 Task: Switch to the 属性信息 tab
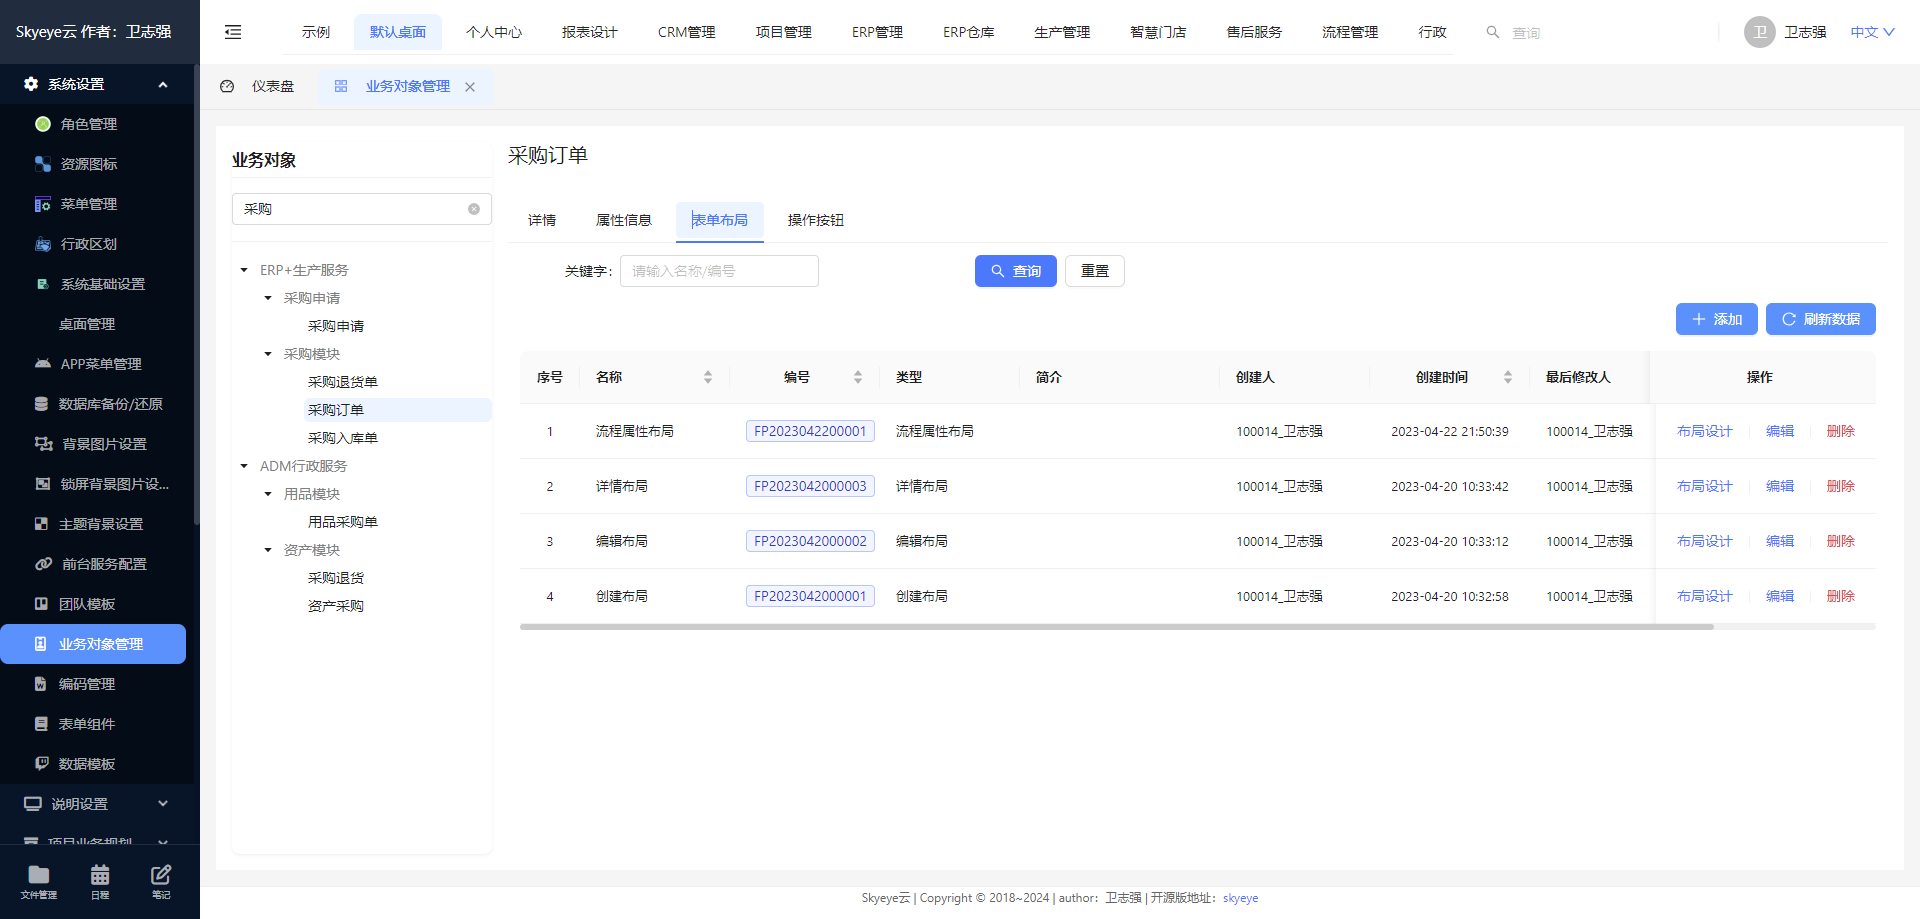coord(624,220)
